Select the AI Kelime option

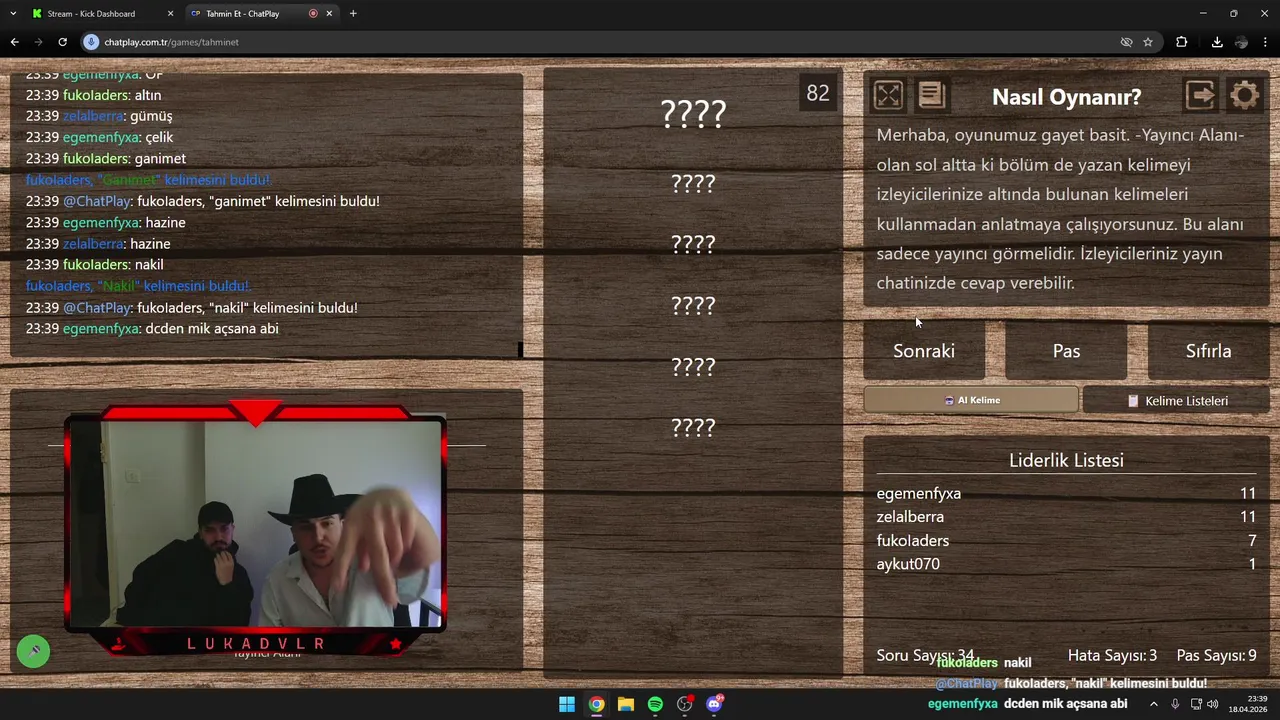tap(971, 400)
